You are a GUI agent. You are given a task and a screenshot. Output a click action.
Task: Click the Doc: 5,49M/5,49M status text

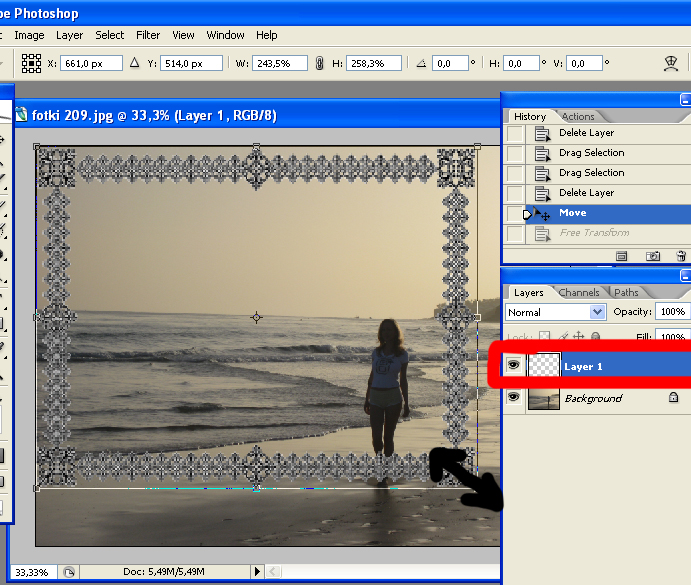[163, 572]
